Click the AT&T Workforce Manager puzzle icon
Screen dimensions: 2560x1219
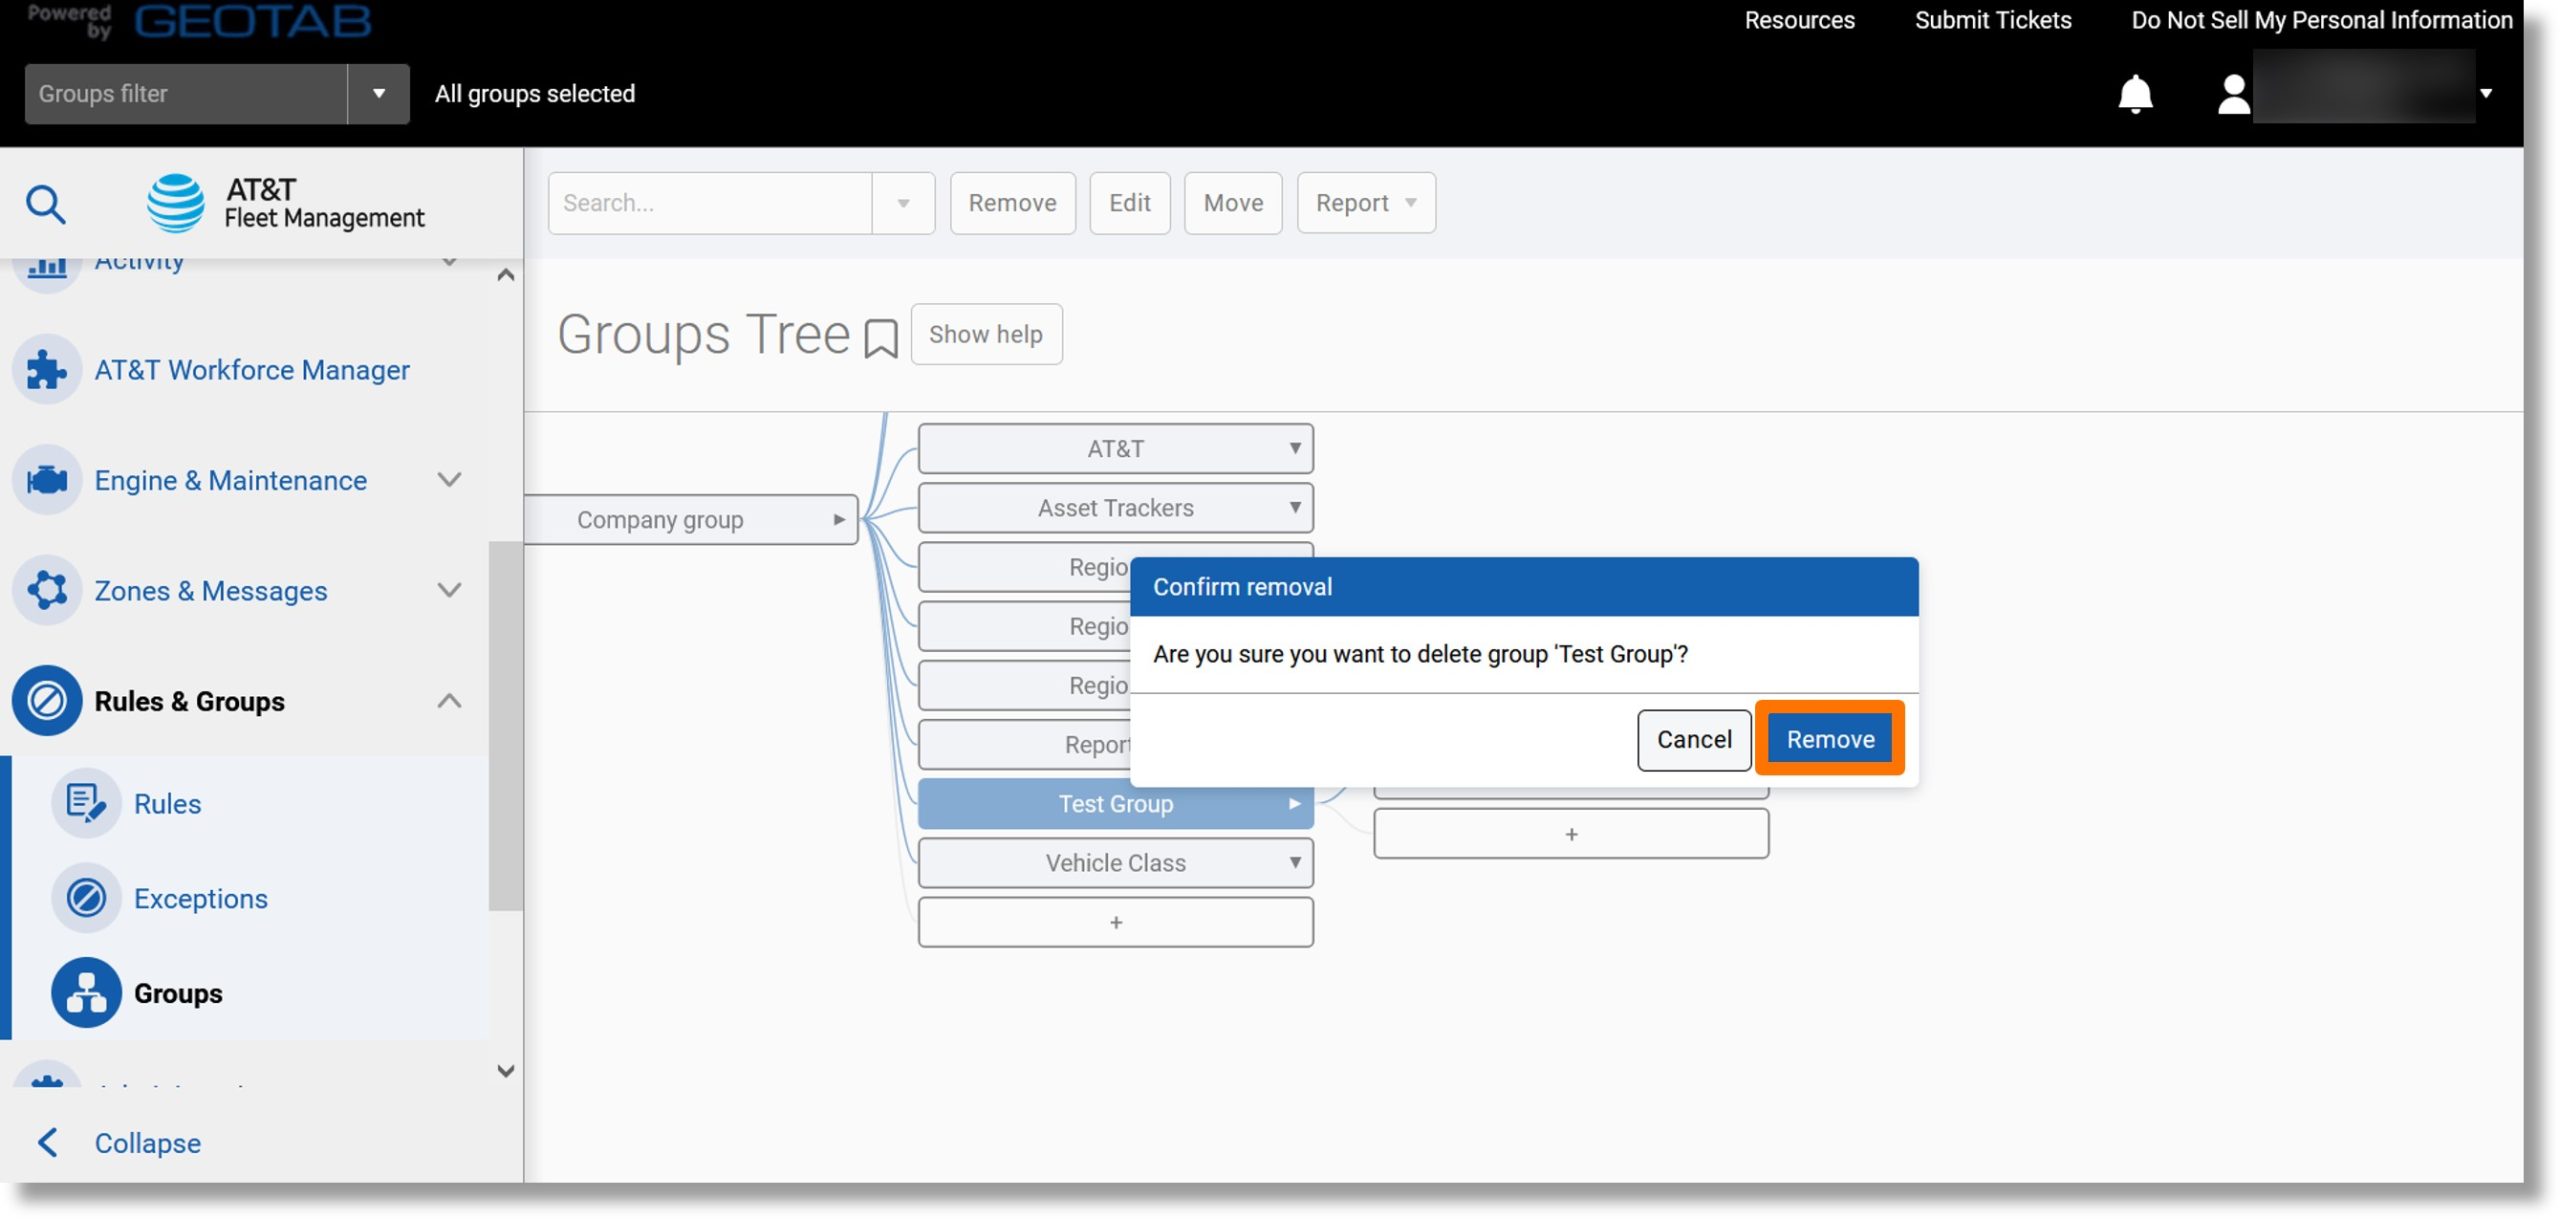pyautogui.click(x=46, y=370)
